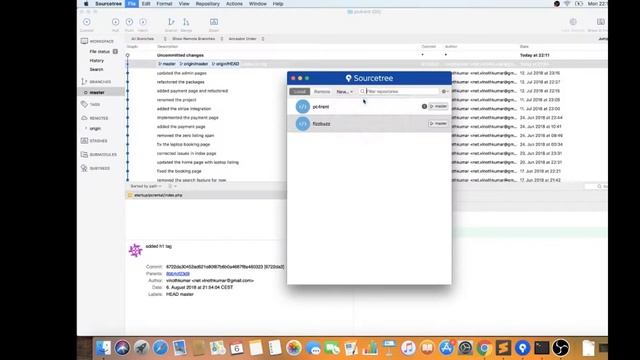The height and width of the screenshot is (360, 640).
Task: Open the All Branches dropdown
Action: pos(148,39)
